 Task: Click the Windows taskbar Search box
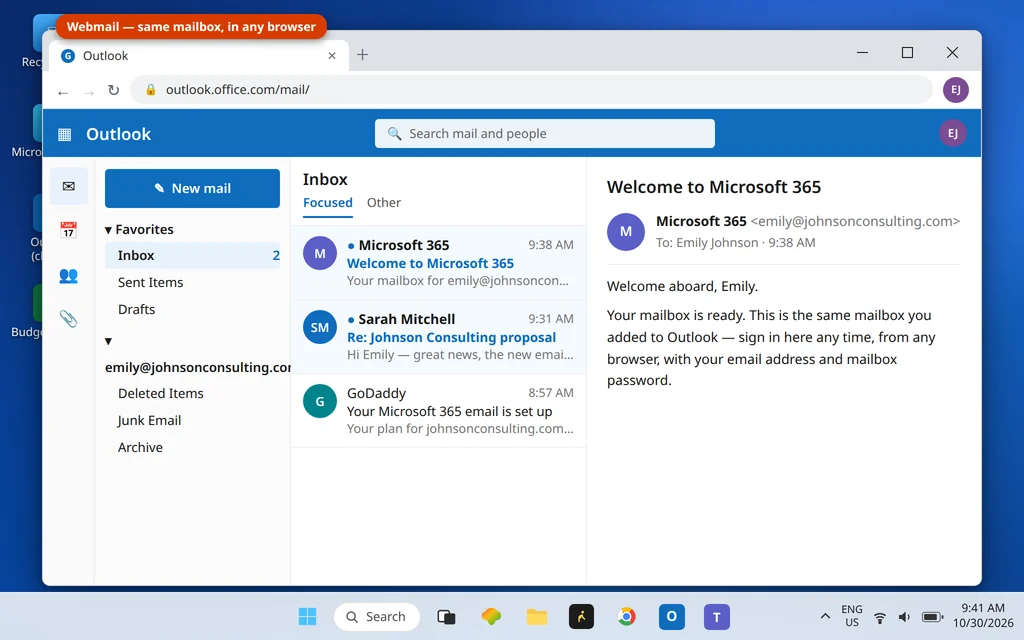tap(377, 616)
